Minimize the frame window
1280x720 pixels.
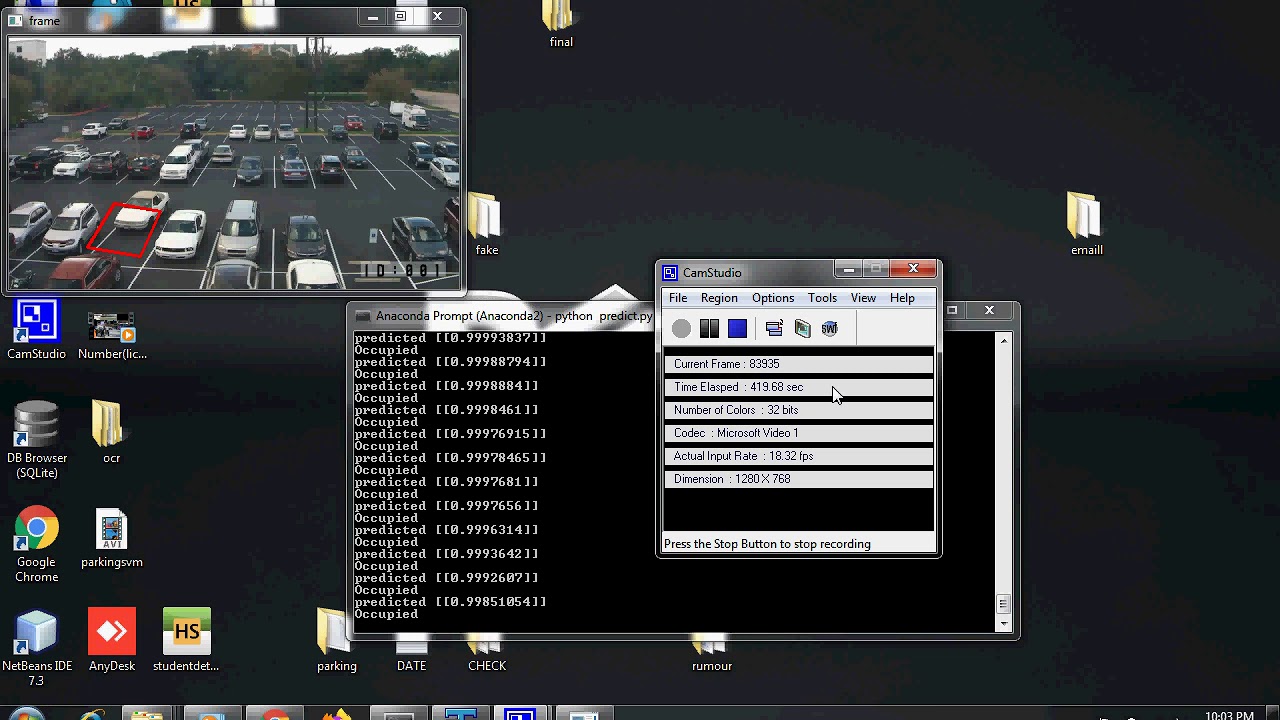[x=372, y=16]
